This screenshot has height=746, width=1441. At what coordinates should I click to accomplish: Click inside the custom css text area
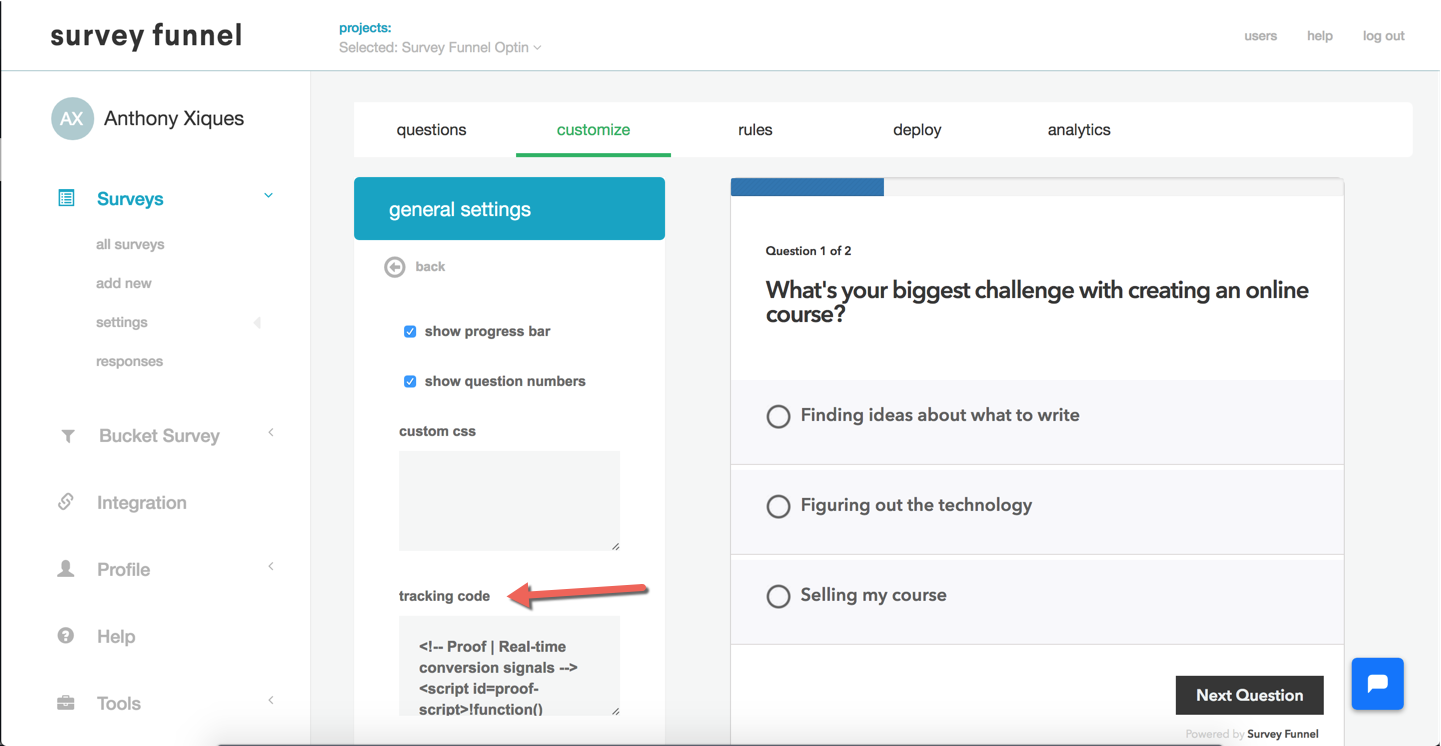click(509, 500)
